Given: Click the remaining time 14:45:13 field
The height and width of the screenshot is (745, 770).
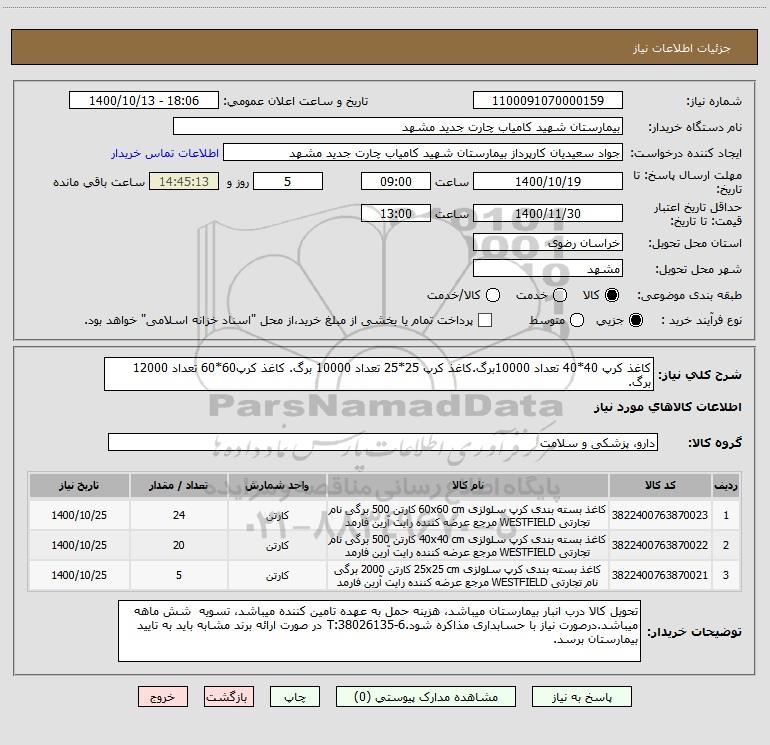Looking at the screenshot, I should (184, 182).
